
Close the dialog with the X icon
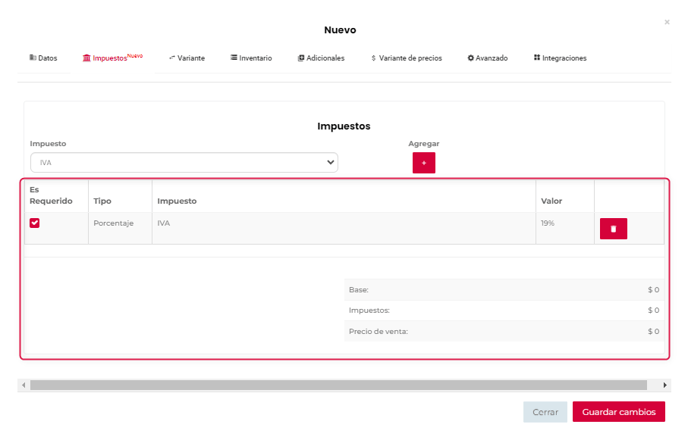(x=667, y=22)
